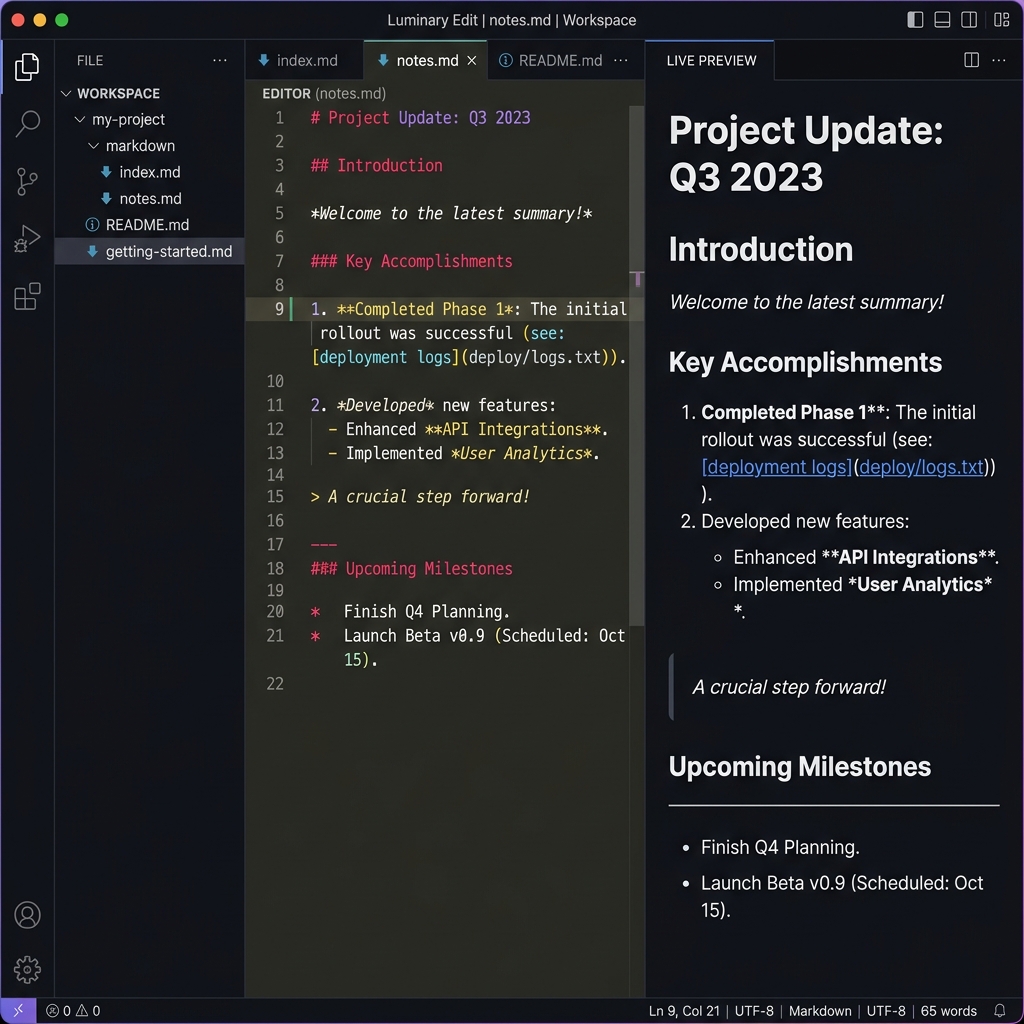1024x1024 pixels.
Task: Open the notifications bell in status bar
Action: tap(999, 1010)
